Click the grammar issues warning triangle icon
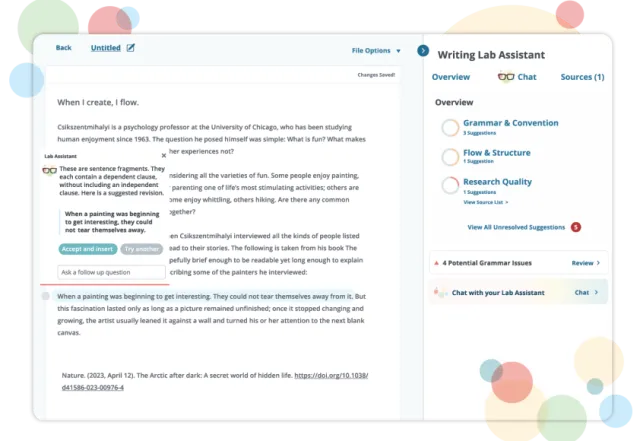This screenshot has height=441, width=640. coord(436,263)
